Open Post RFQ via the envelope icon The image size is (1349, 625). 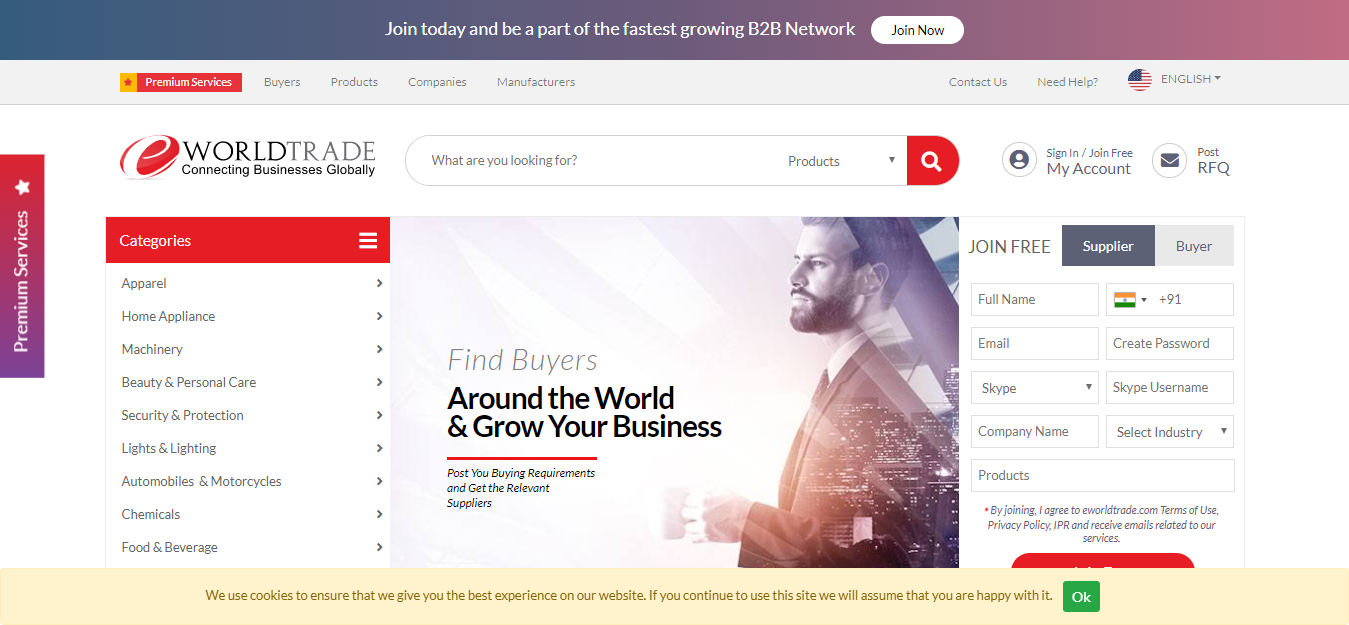(x=1169, y=160)
